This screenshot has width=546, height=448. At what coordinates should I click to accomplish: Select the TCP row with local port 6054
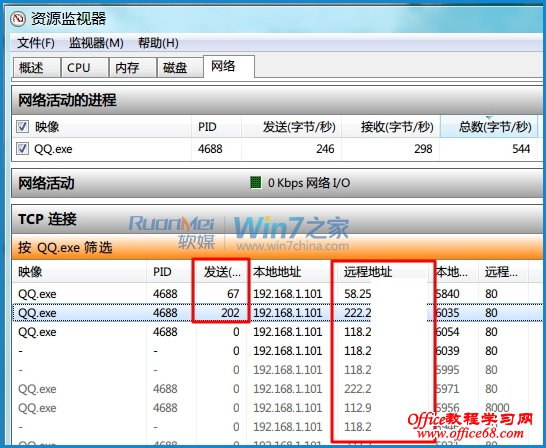point(277,332)
